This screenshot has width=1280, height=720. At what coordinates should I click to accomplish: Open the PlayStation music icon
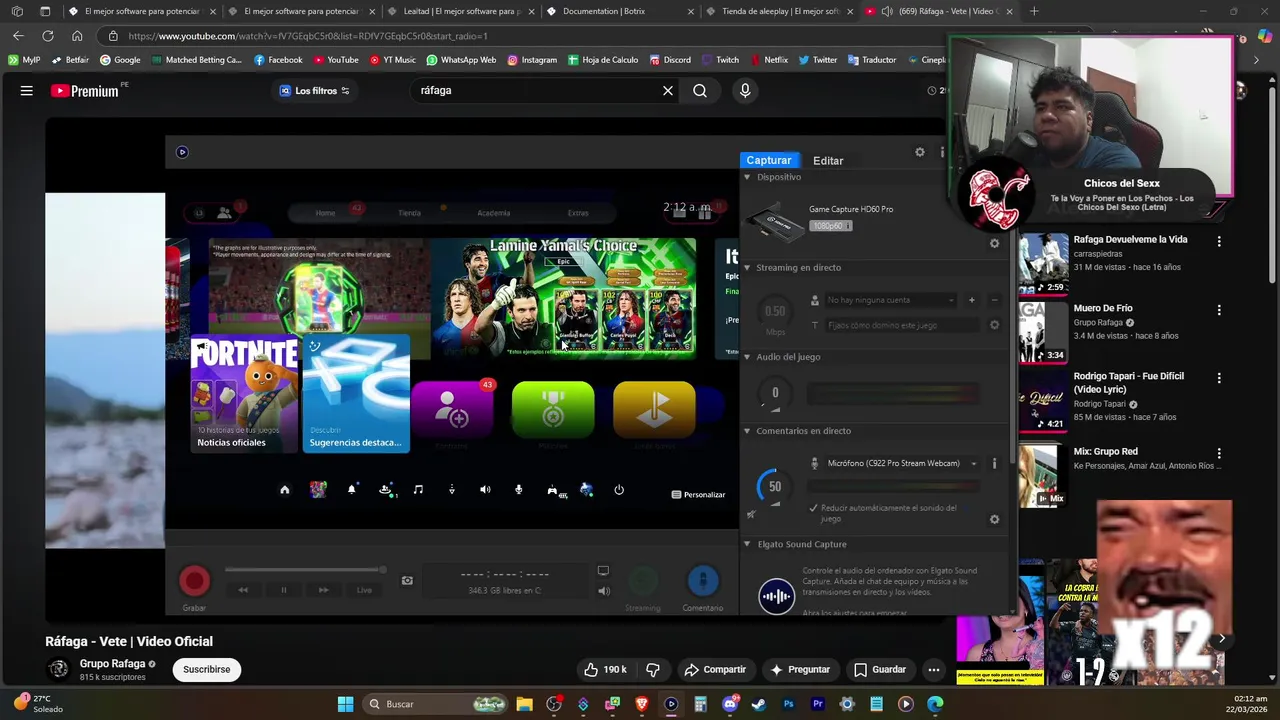click(x=418, y=490)
